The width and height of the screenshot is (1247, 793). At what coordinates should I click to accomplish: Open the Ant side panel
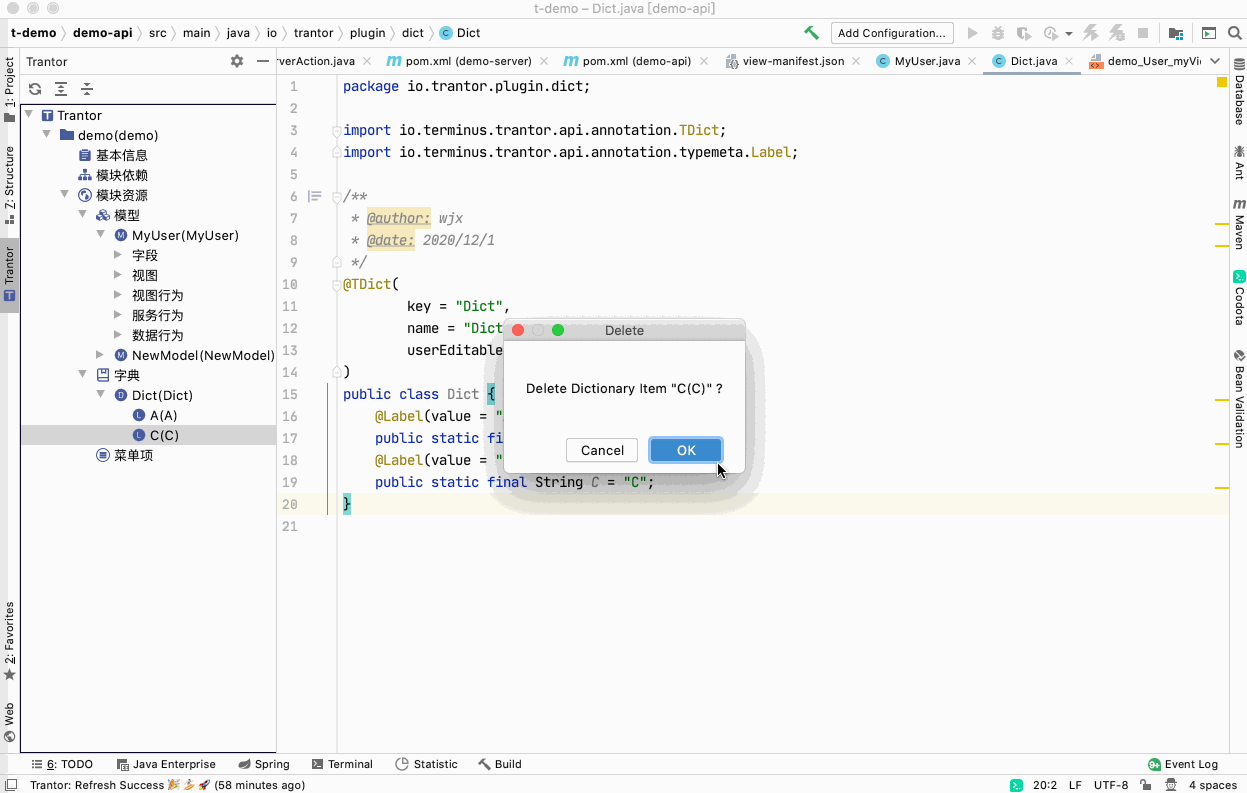click(x=1239, y=162)
